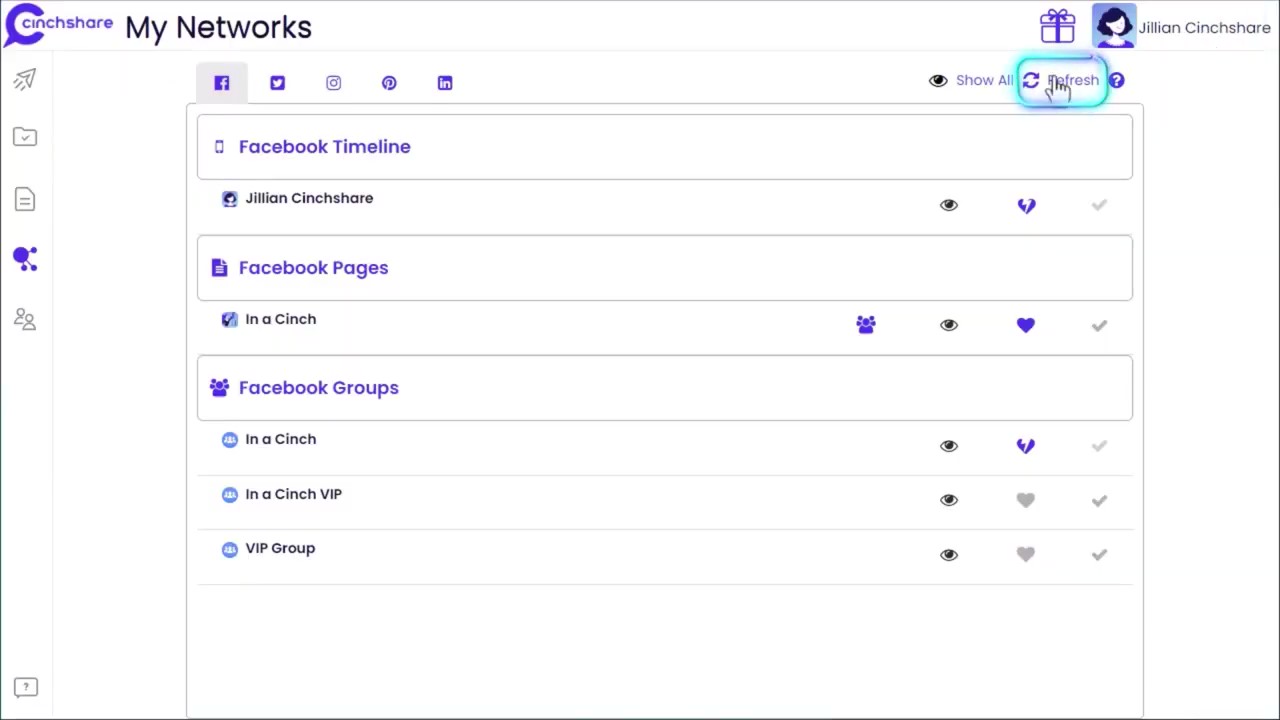Image resolution: width=1280 pixels, height=720 pixels.
Task: Refresh the networks list
Action: click(1061, 81)
